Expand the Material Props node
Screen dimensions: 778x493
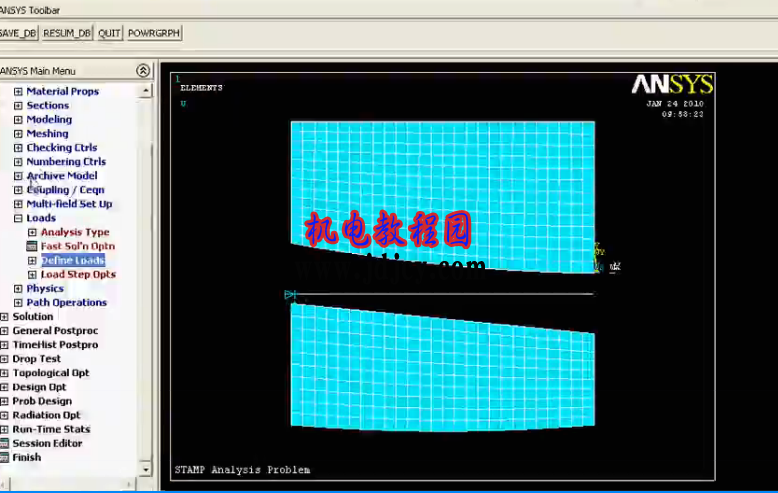(18, 91)
